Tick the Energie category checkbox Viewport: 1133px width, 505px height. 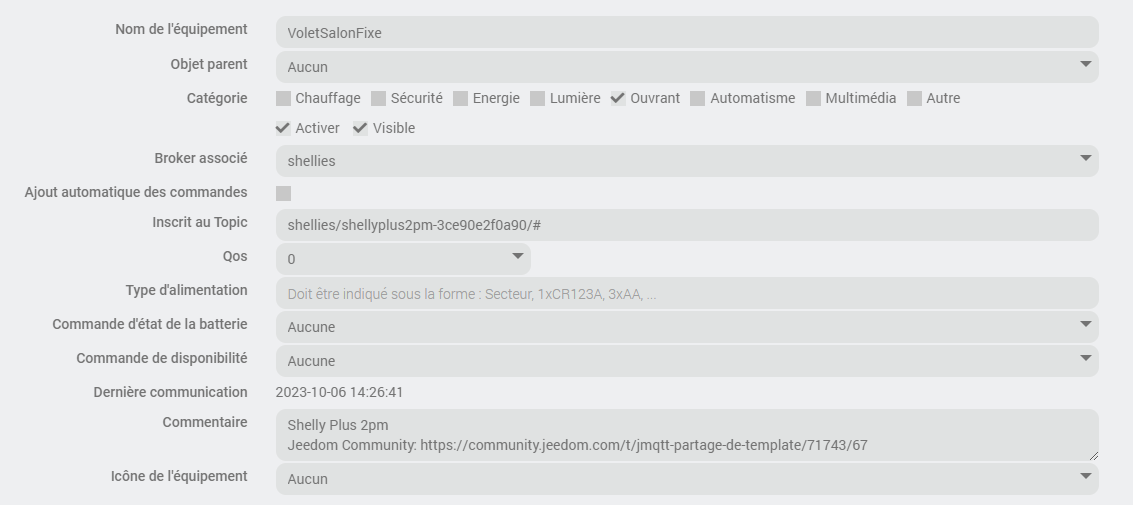point(461,98)
